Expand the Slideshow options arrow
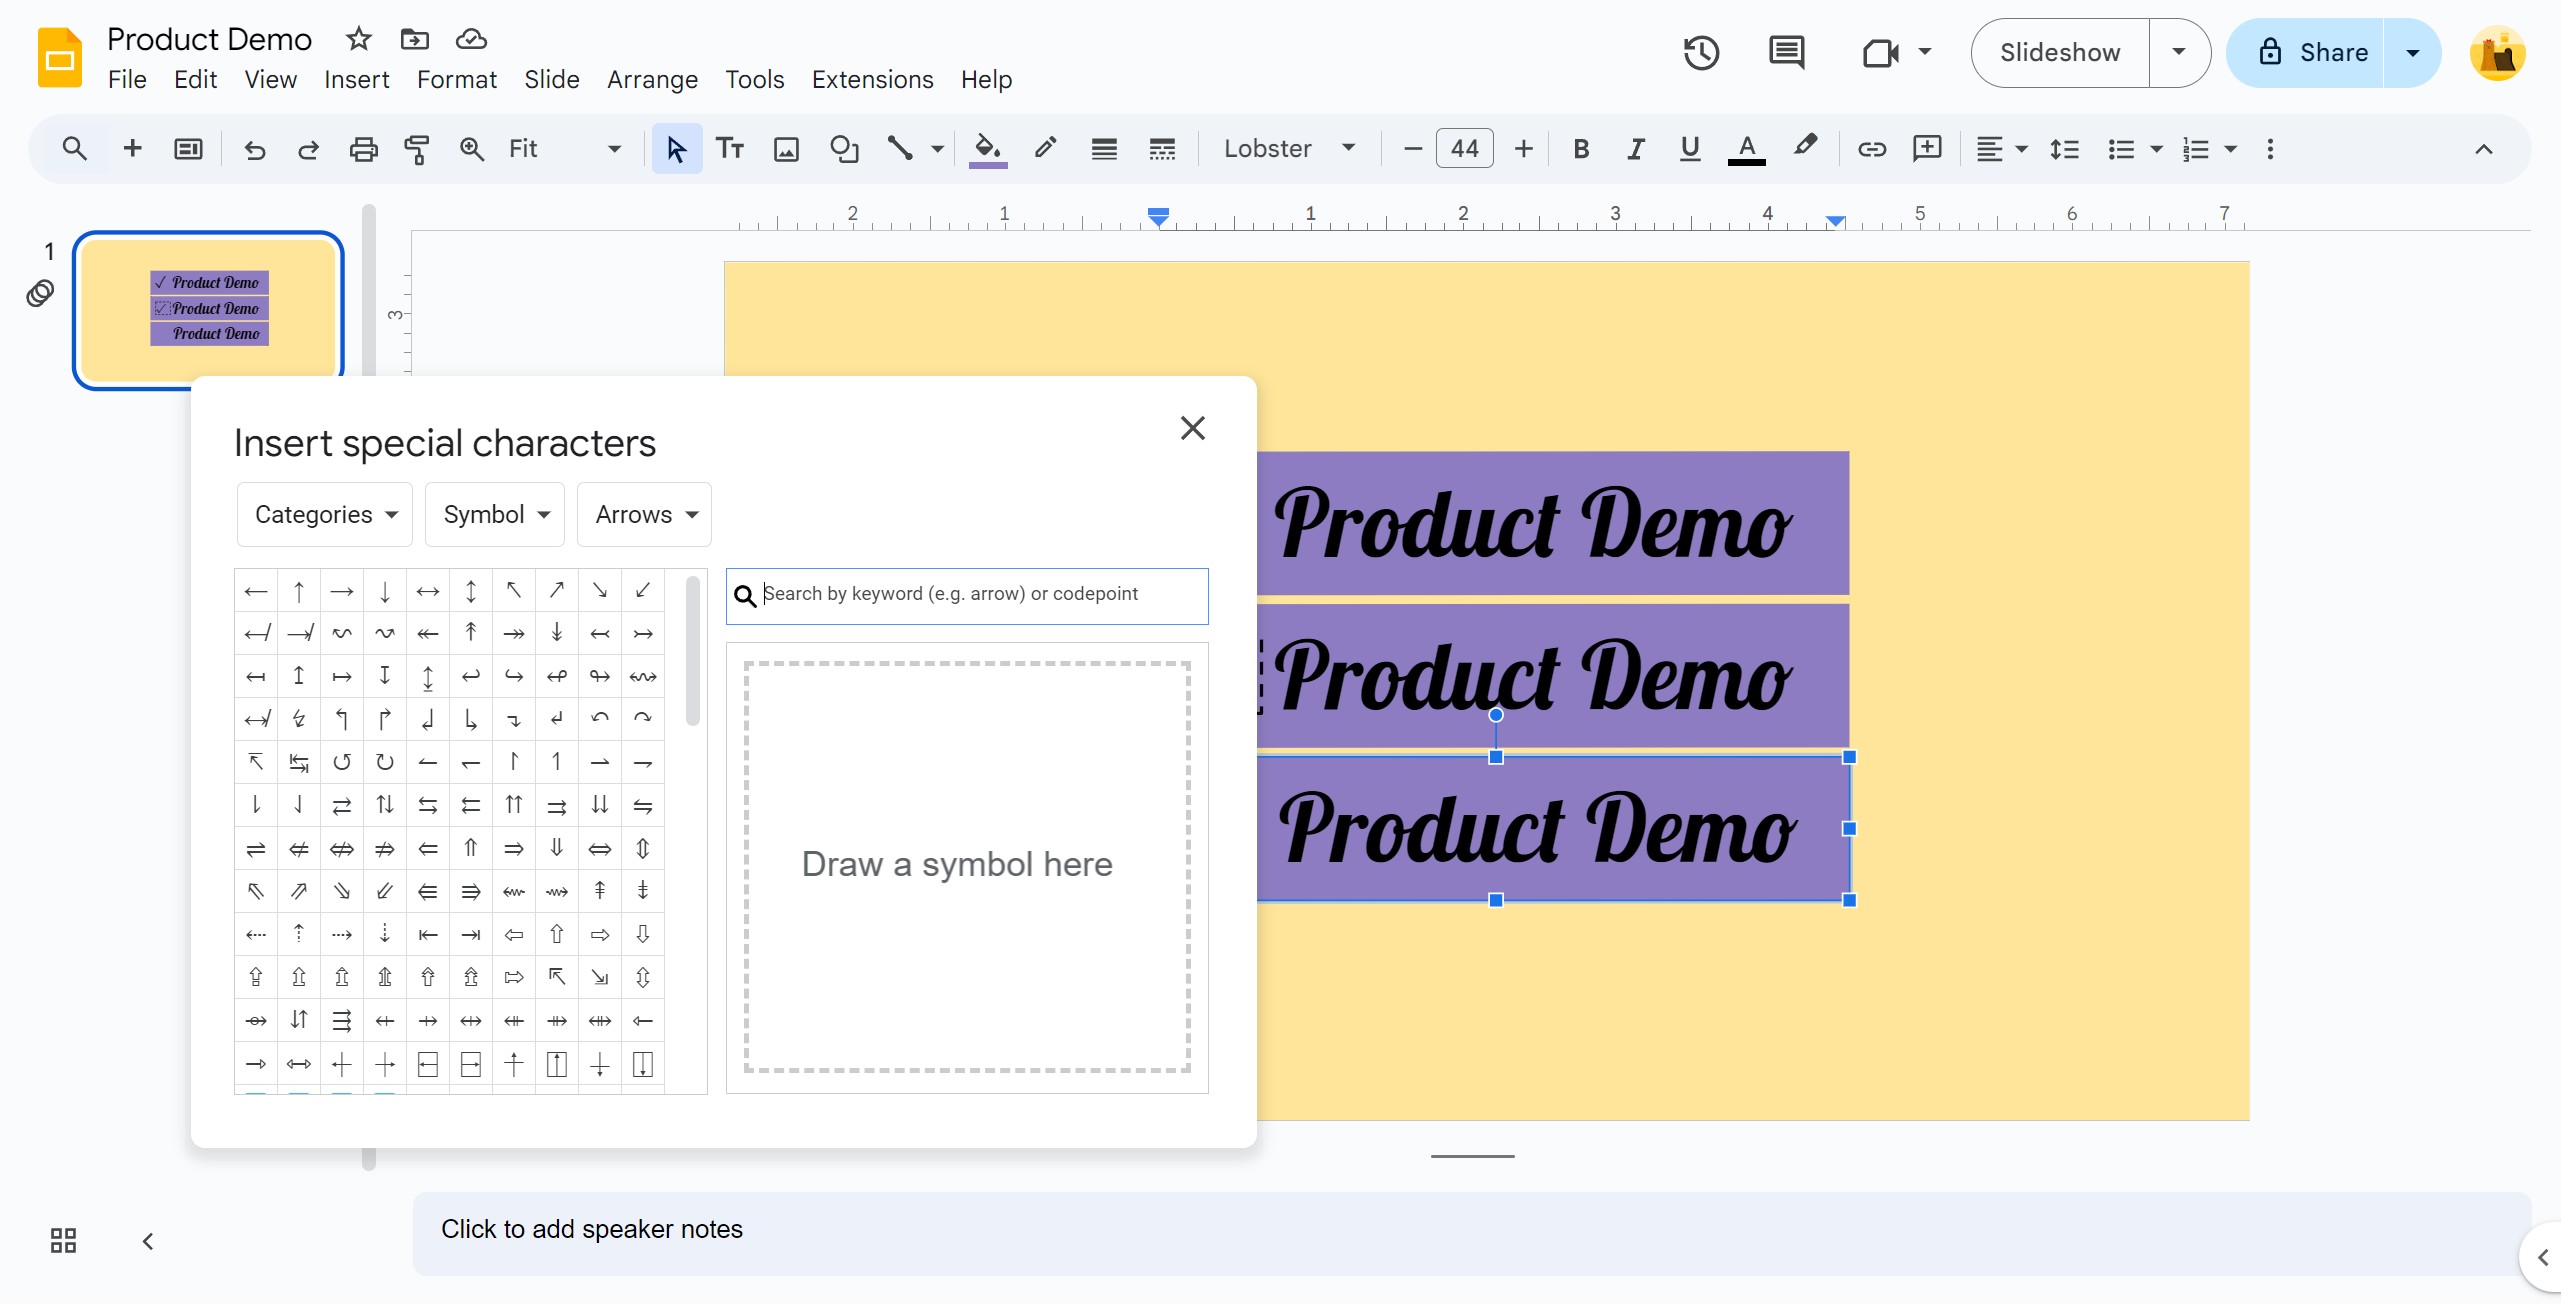 (x=2179, y=52)
